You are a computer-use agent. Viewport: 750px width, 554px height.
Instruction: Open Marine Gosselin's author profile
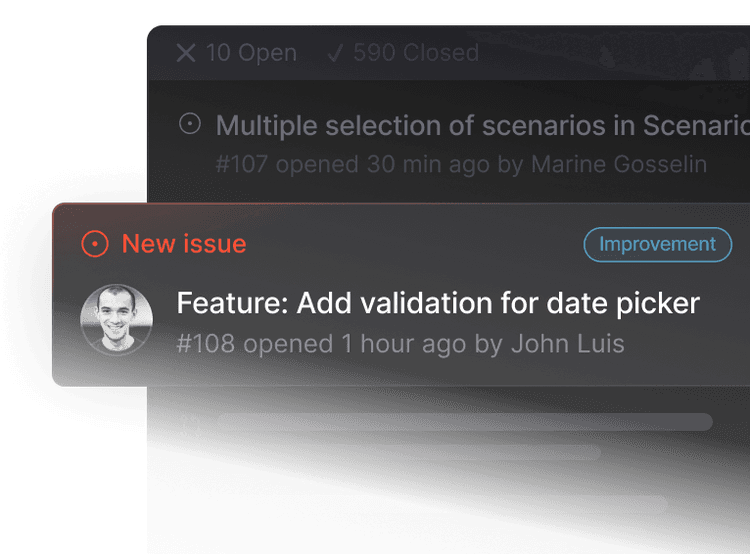[x=618, y=164]
